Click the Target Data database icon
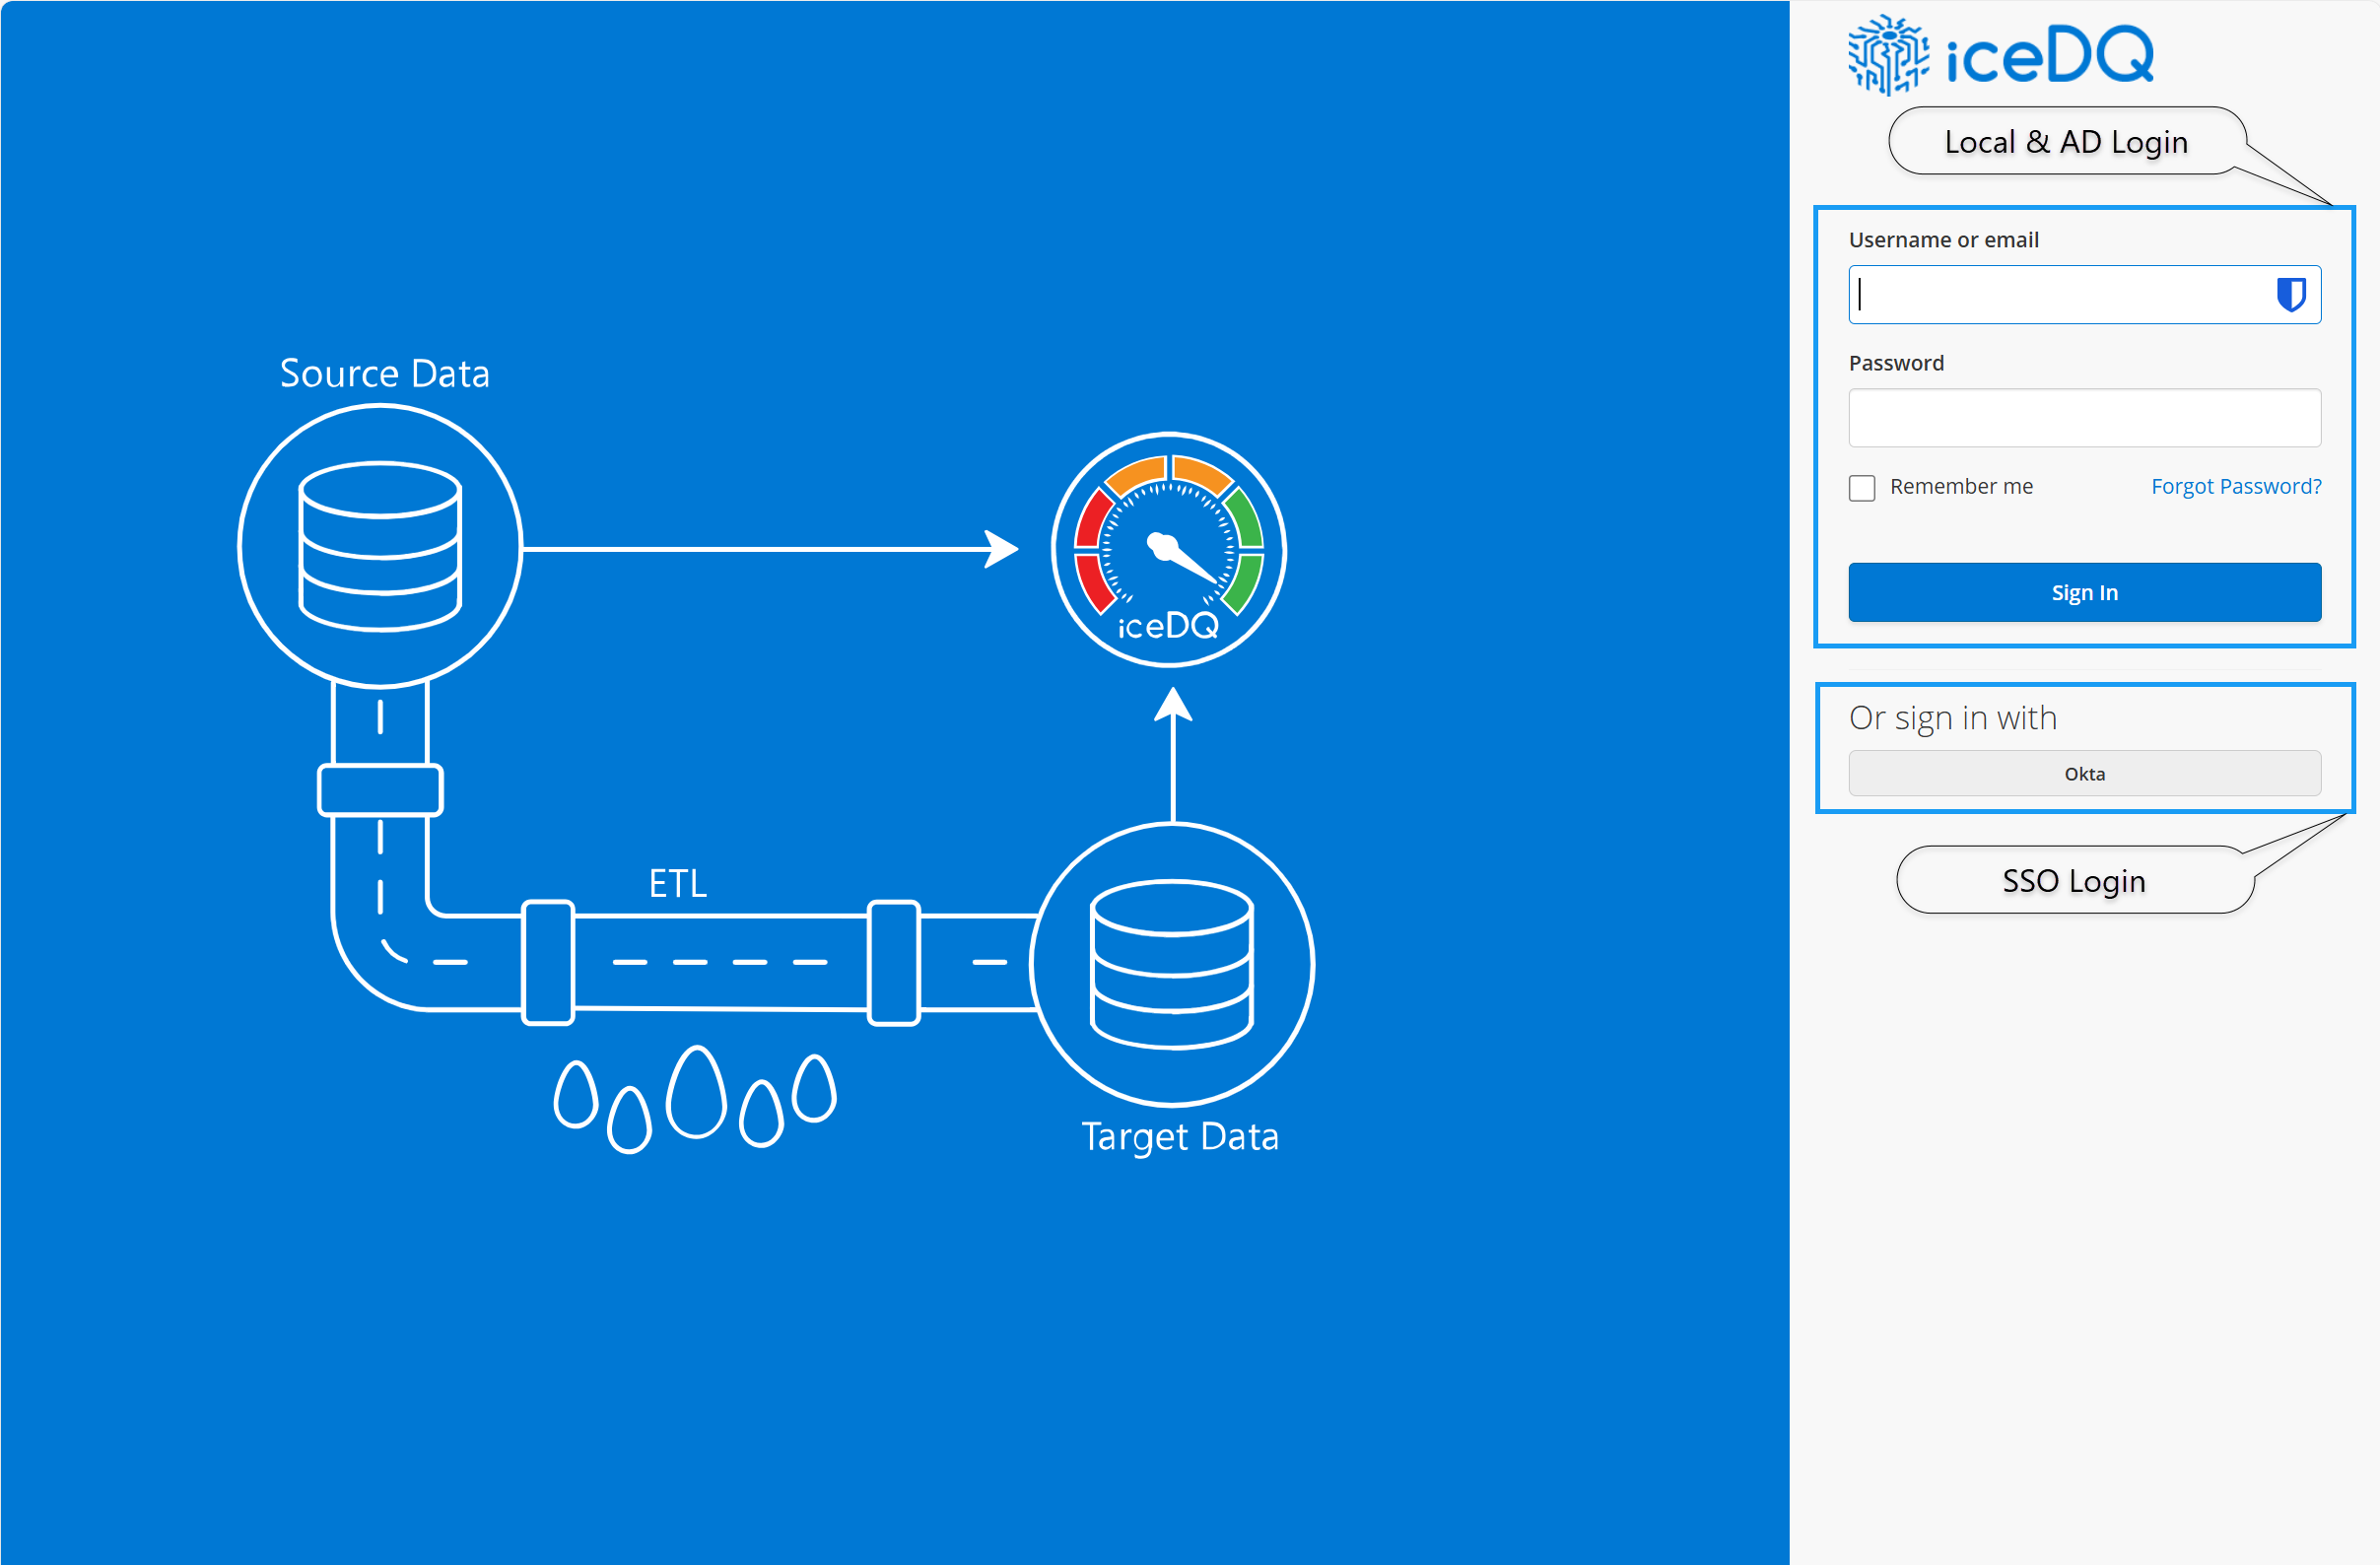This screenshot has width=2380, height=1565. [x=1172, y=965]
